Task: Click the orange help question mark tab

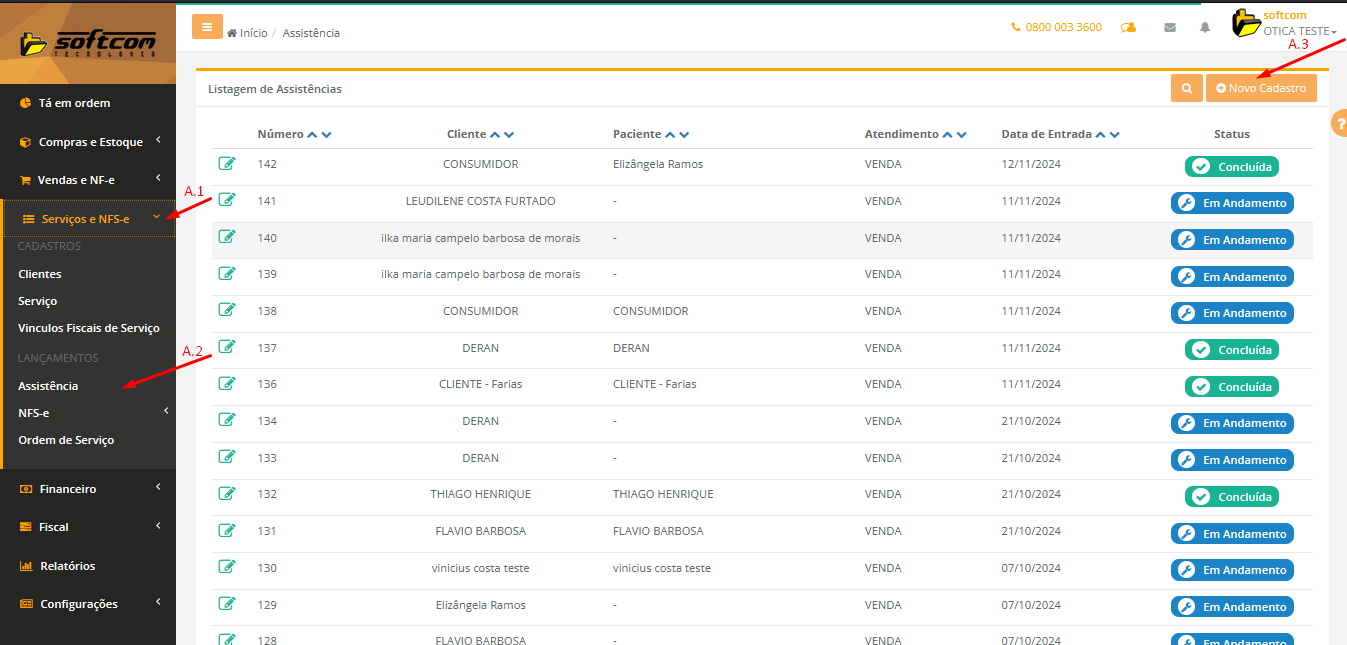Action: (x=1340, y=123)
